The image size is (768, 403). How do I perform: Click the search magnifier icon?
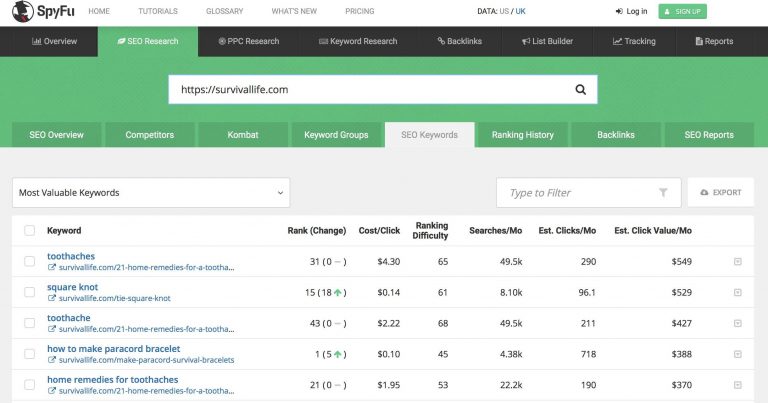(580, 89)
